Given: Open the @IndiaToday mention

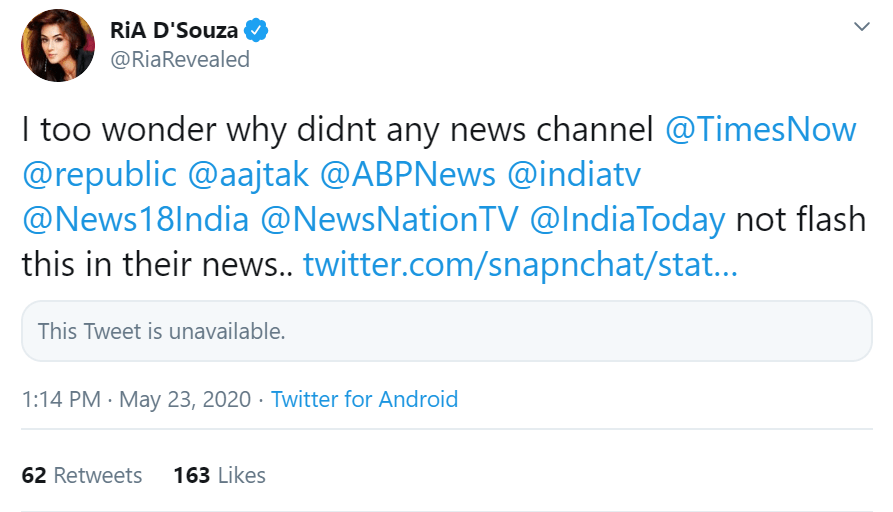Looking at the screenshot, I should coord(627,220).
